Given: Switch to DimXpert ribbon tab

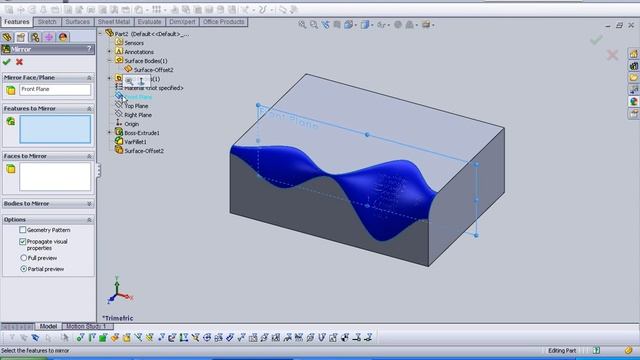Looking at the screenshot, I should pyautogui.click(x=182, y=22).
